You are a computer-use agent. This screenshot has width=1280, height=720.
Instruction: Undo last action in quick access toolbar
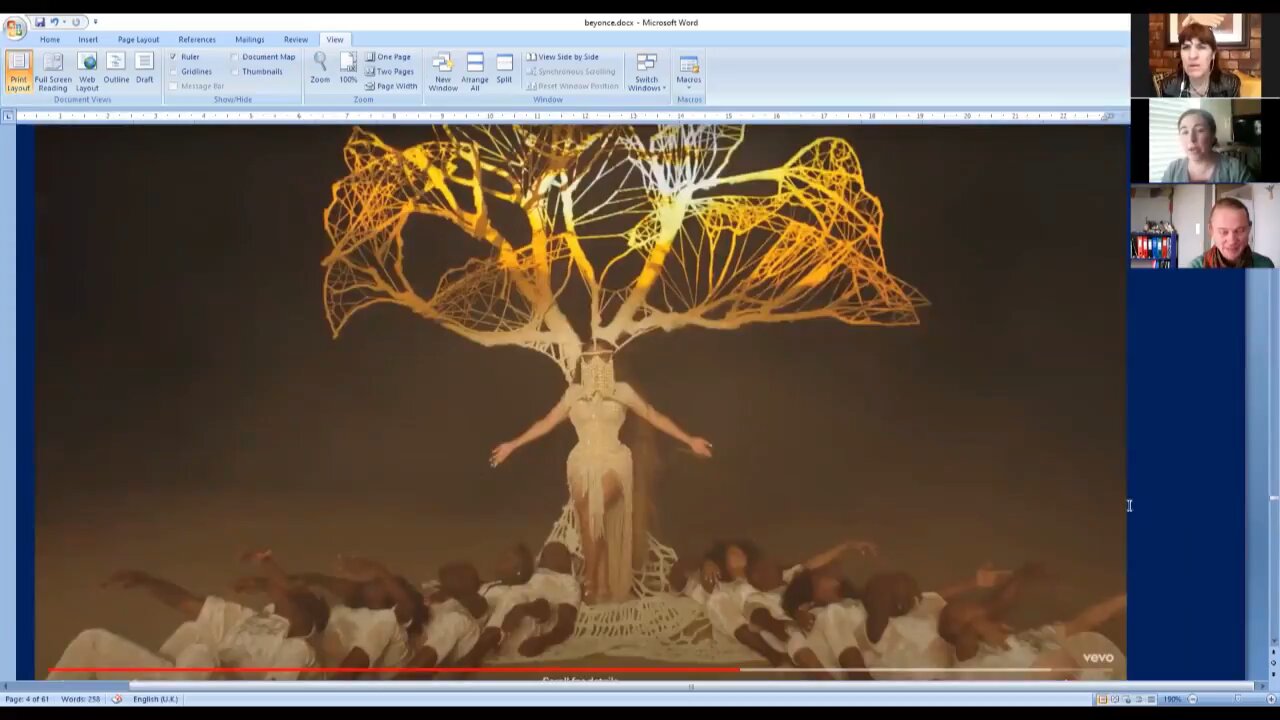point(54,22)
